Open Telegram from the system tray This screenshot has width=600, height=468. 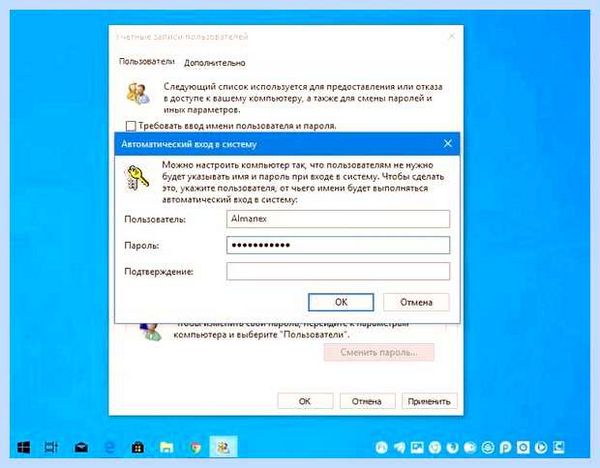click(x=399, y=447)
